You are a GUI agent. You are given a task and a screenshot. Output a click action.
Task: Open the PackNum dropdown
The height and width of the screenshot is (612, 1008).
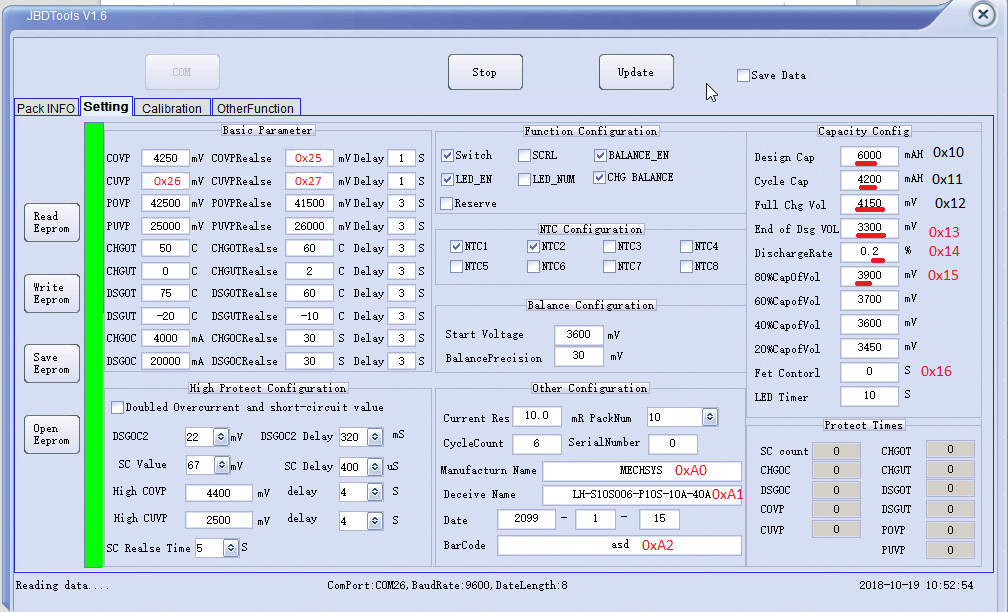pyautogui.click(x=709, y=417)
